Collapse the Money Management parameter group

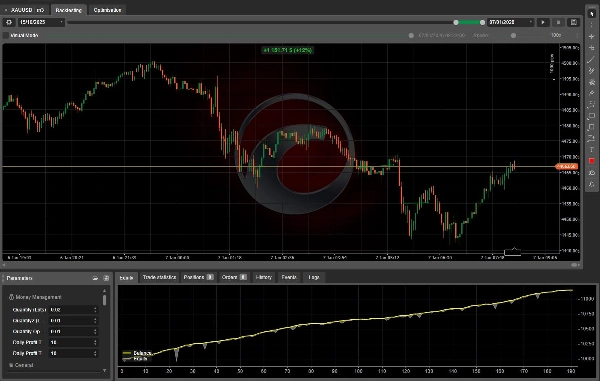click(35, 297)
